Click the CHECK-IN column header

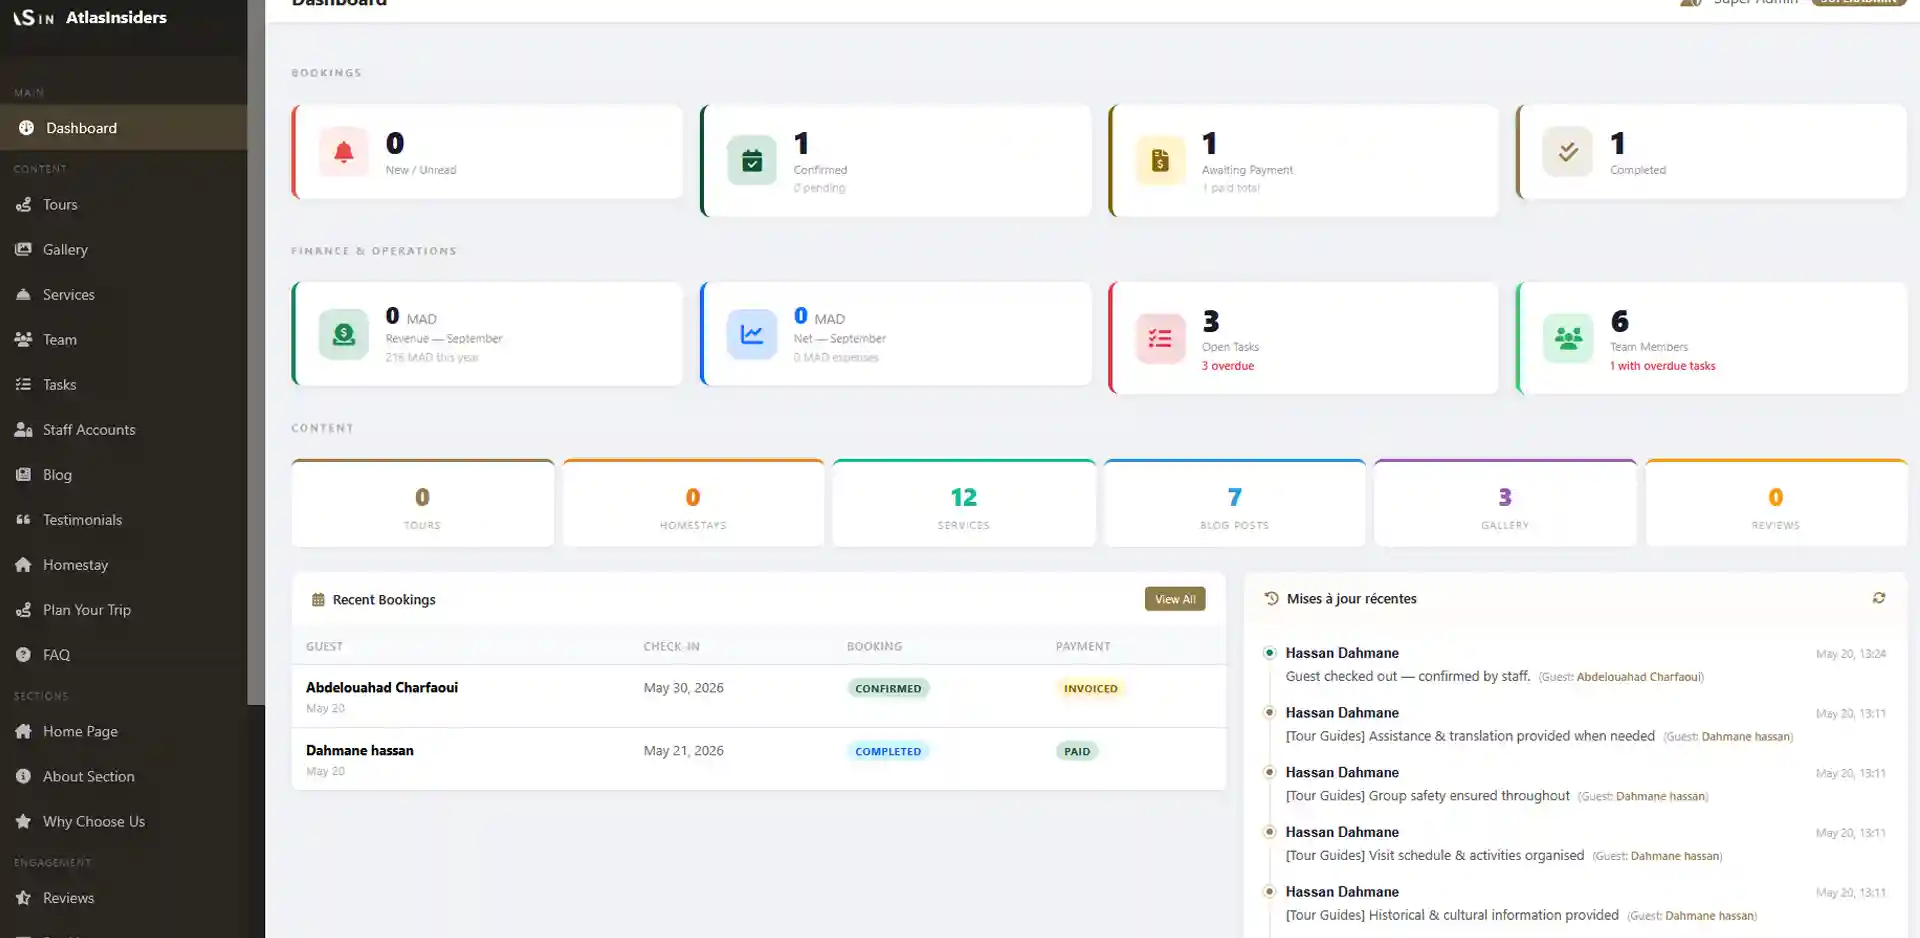coord(671,647)
